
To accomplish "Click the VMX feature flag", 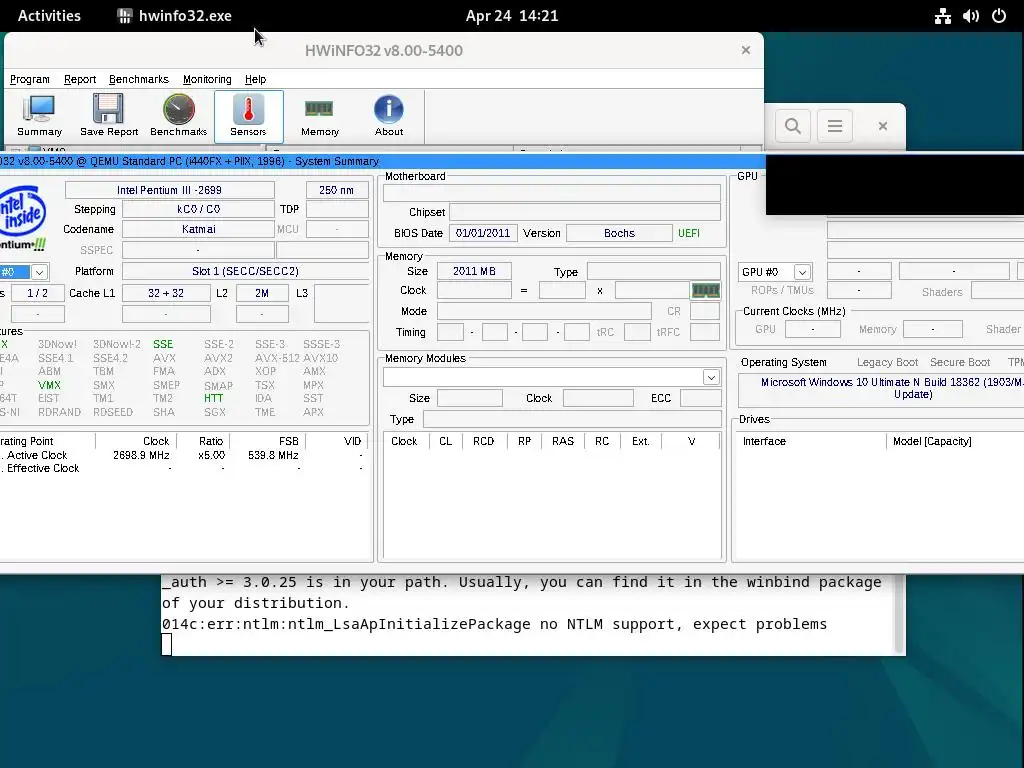I will point(49,385).
